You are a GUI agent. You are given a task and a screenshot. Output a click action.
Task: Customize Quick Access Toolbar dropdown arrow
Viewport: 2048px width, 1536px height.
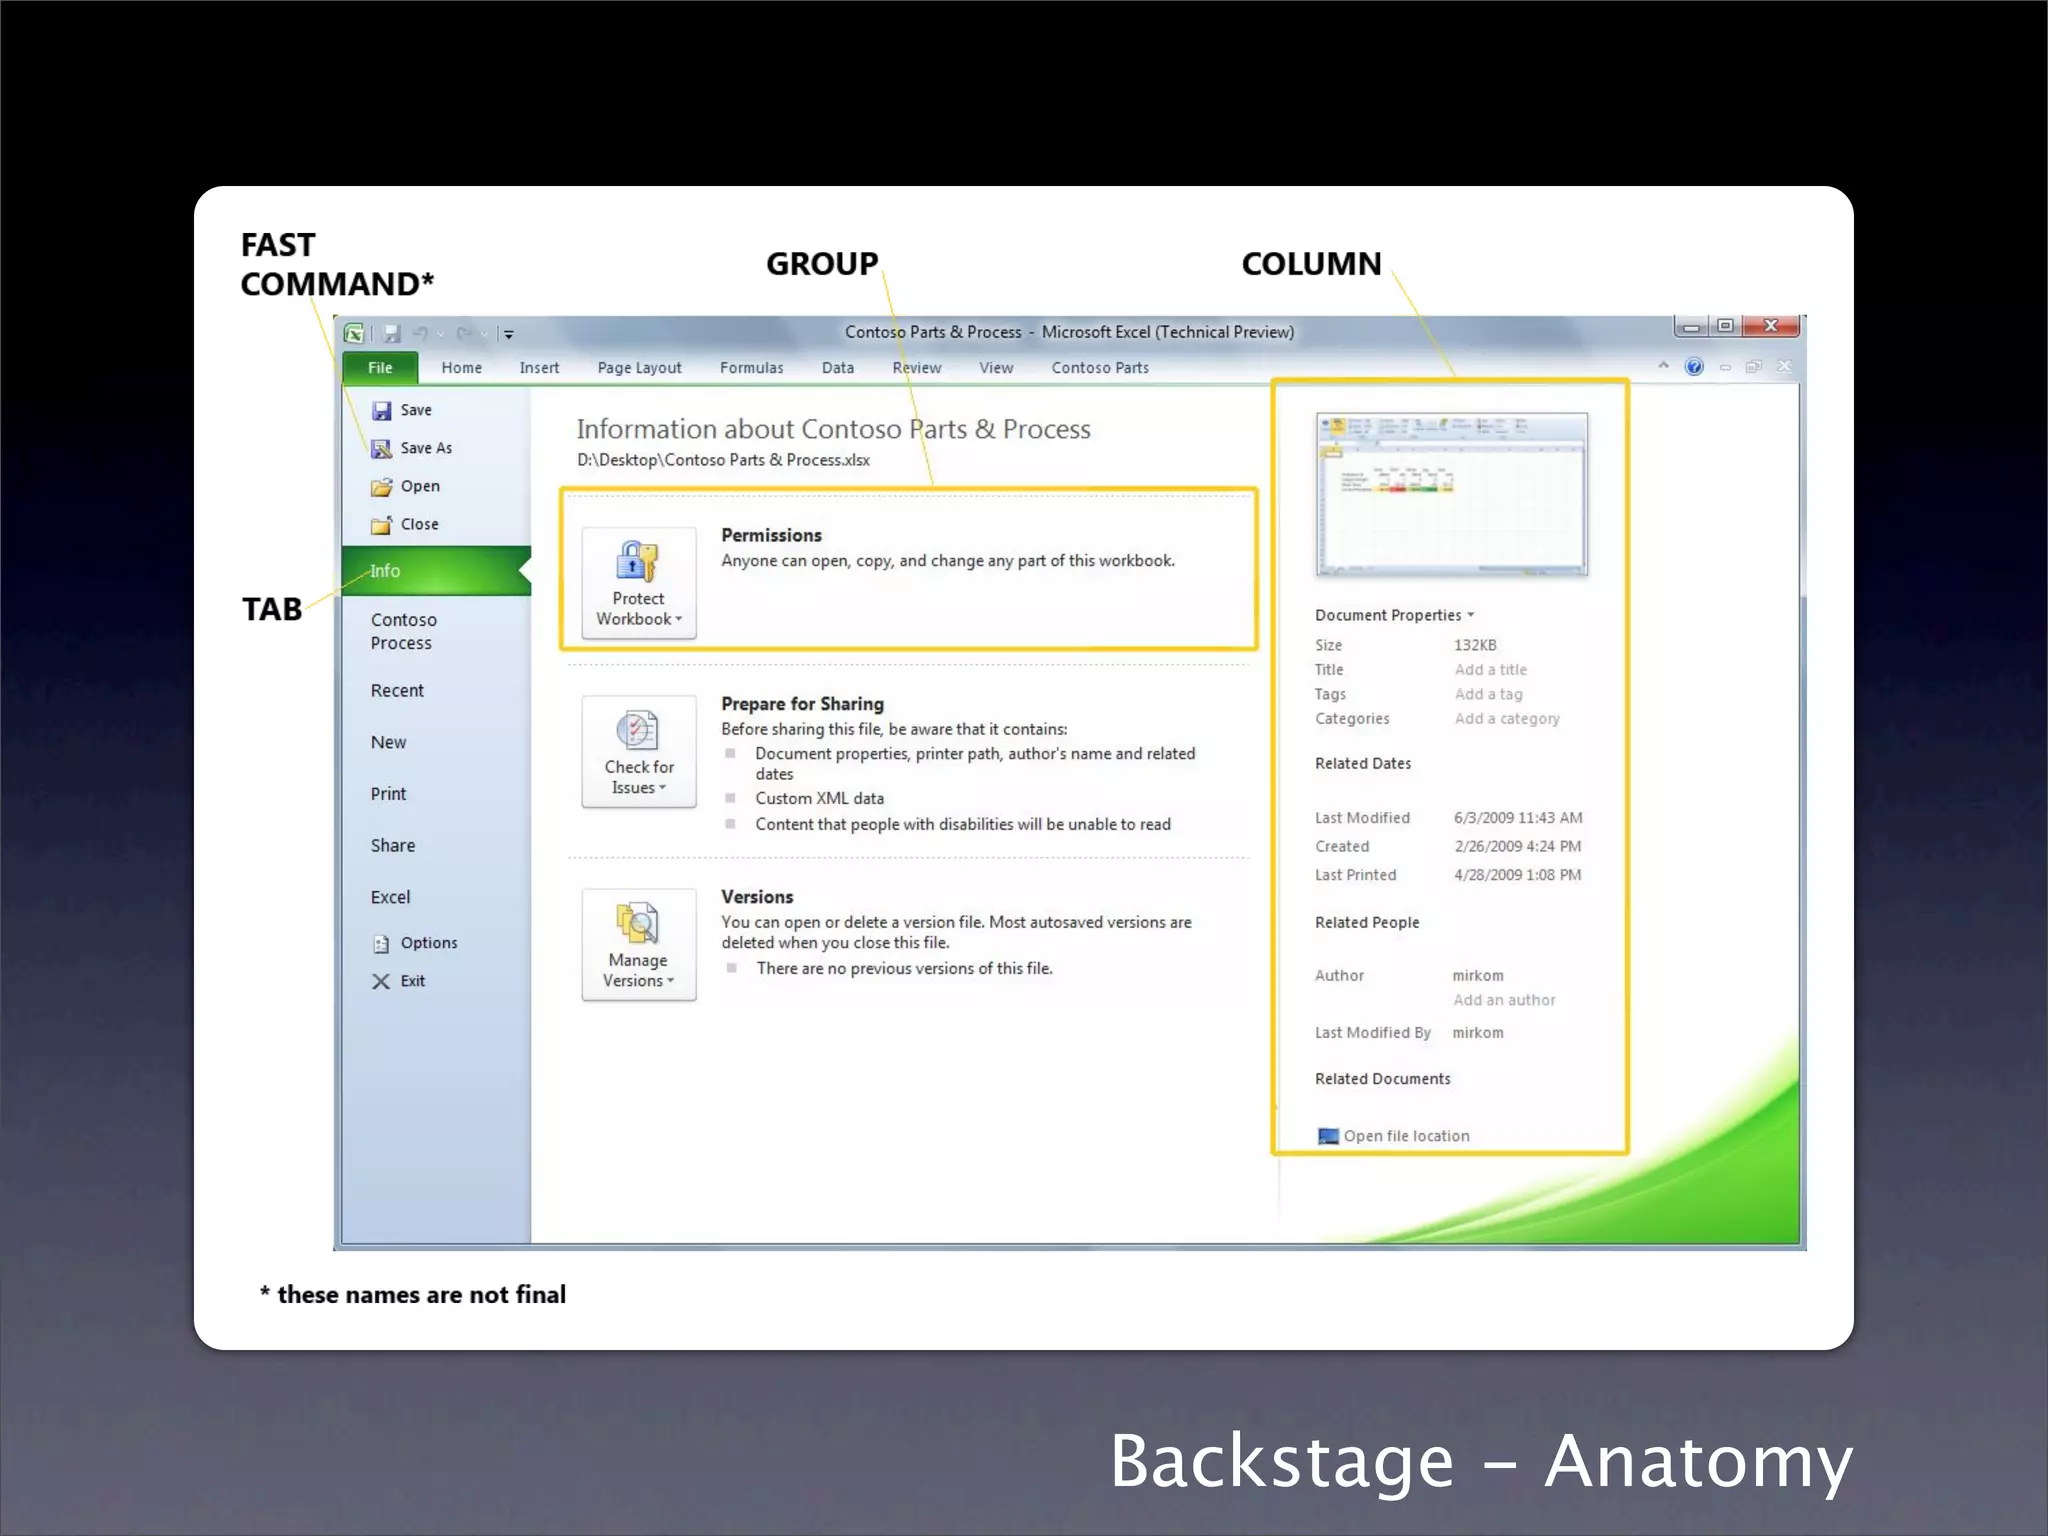tap(509, 334)
